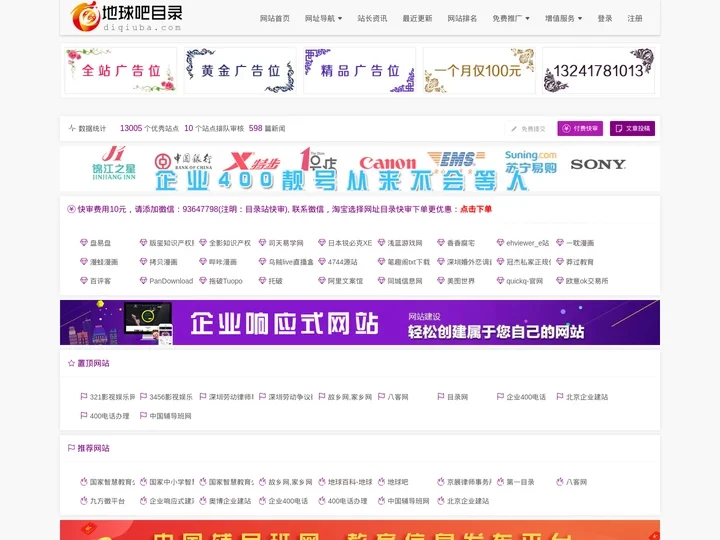
Task: Click the diamond icon beside 欧意ok交易所
Action: click(x=560, y=280)
